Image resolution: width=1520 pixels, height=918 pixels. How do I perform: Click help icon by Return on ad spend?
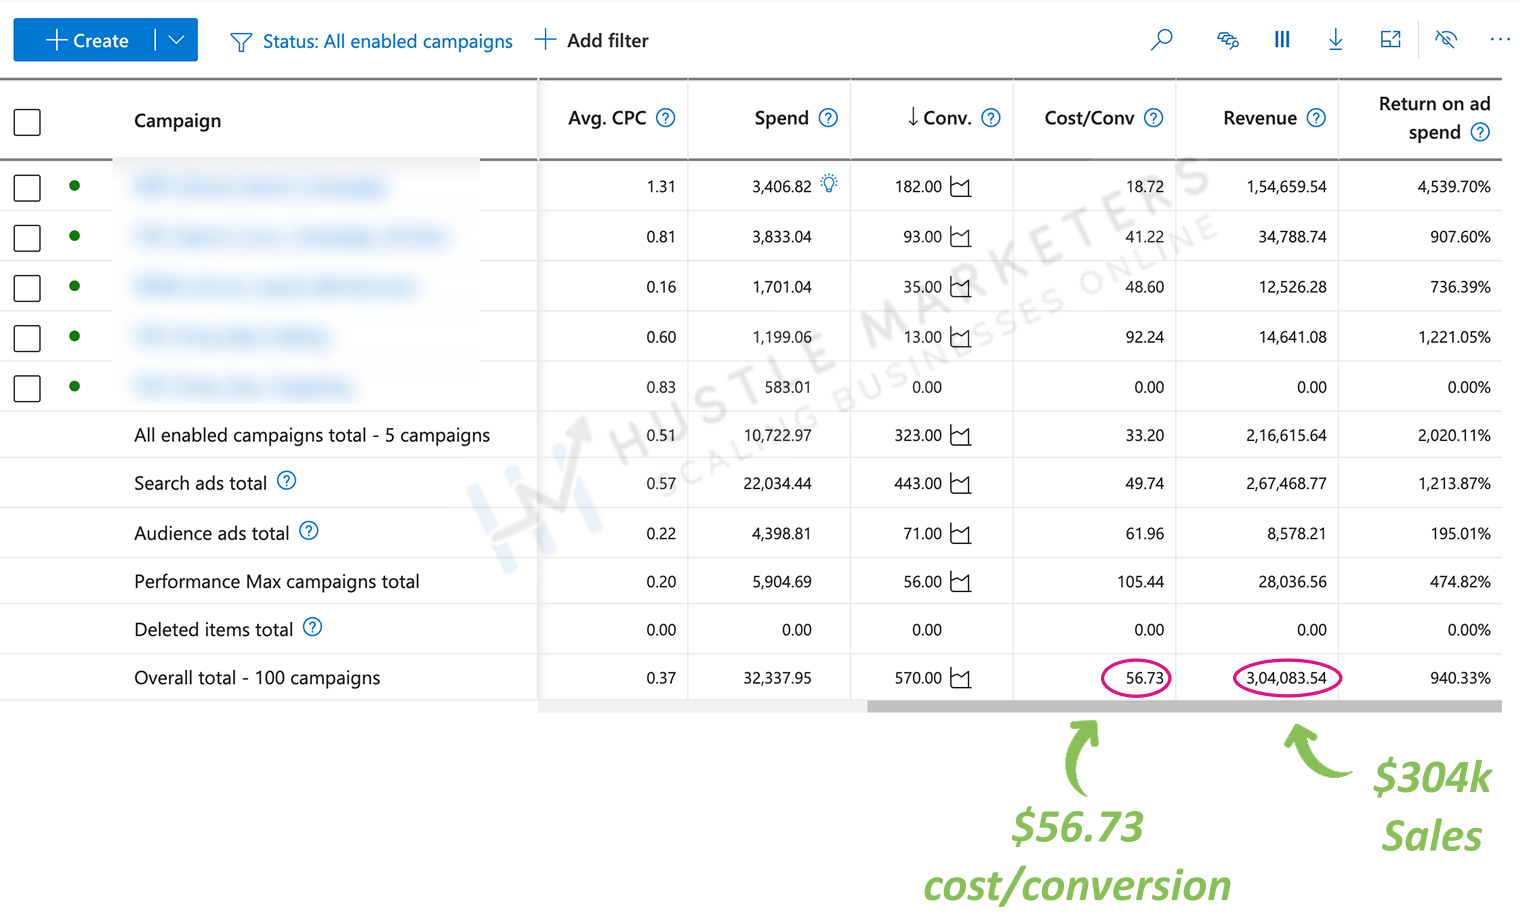point(1481,132)
